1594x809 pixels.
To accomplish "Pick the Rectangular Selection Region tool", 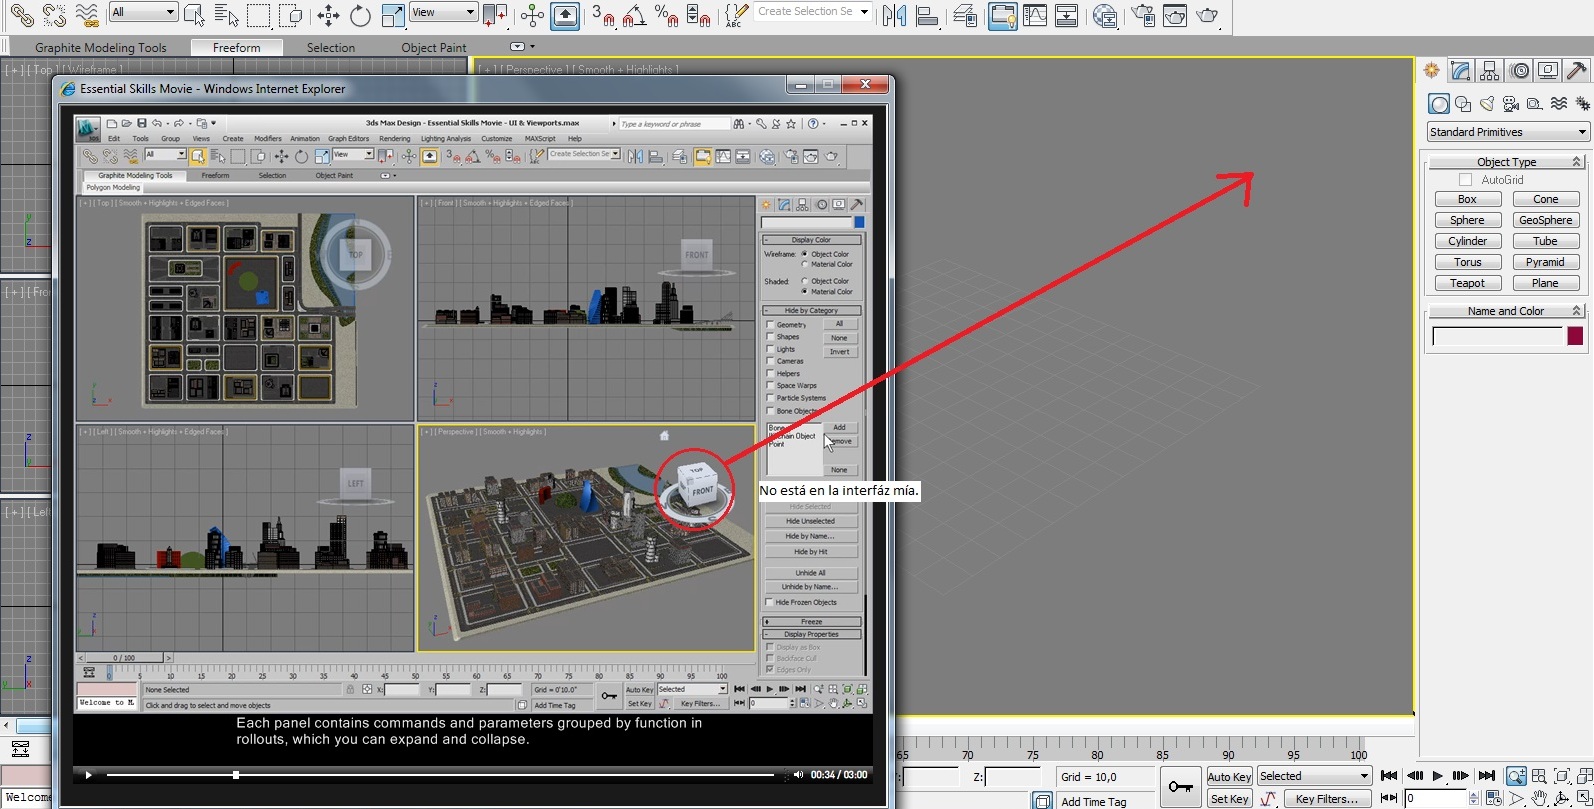I will 258,15.
